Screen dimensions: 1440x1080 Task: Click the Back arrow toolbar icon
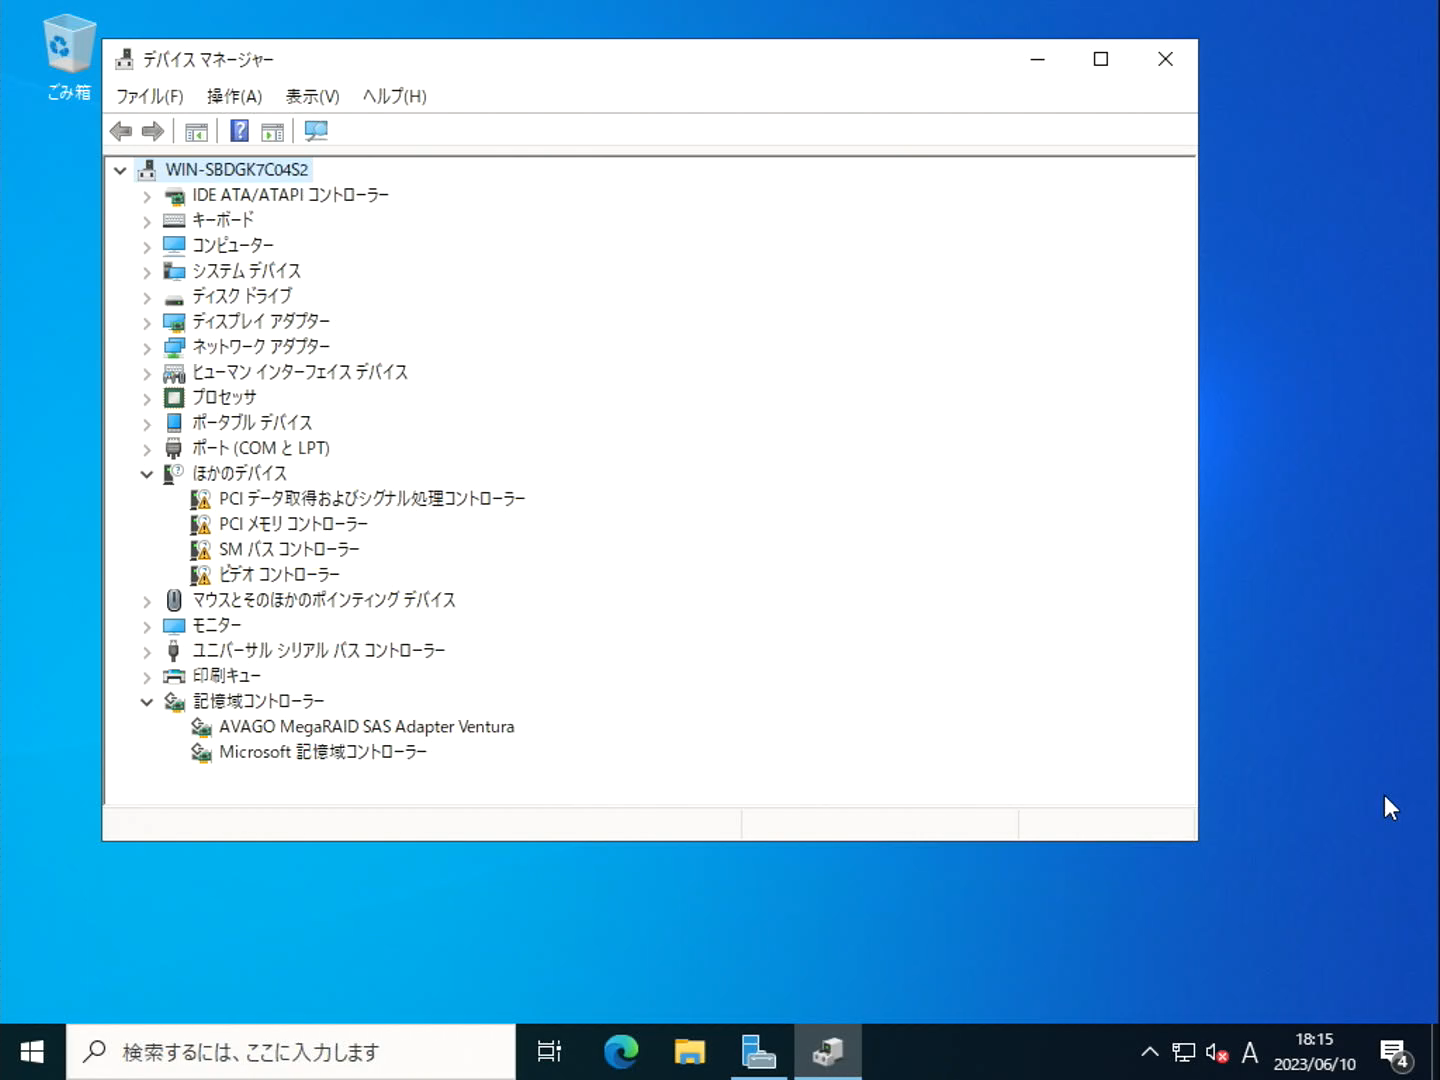(121, 131)
